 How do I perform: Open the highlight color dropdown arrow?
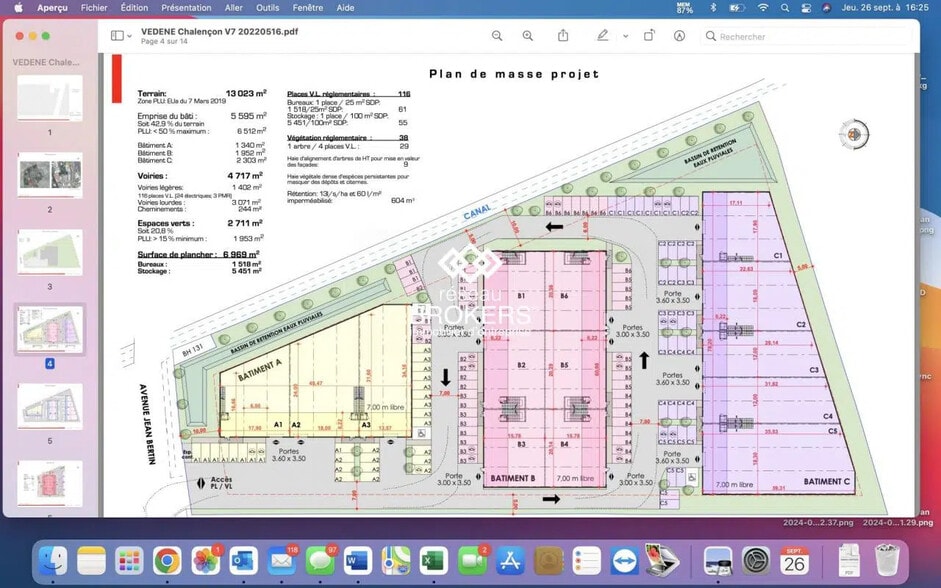[x=625, y=36]
